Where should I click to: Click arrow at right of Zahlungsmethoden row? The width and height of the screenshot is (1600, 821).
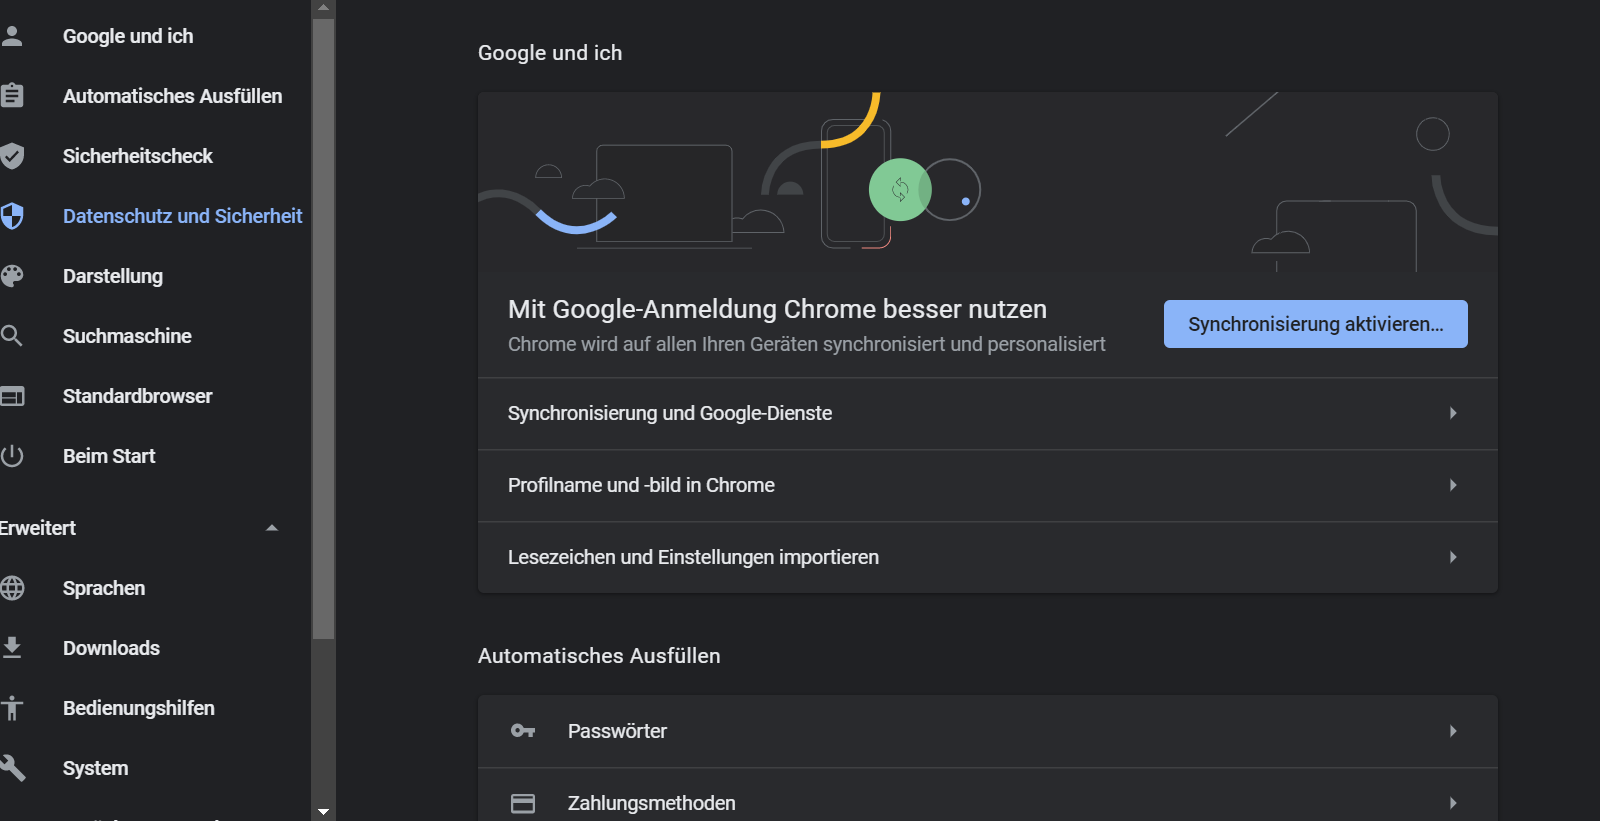(1453, 803)
